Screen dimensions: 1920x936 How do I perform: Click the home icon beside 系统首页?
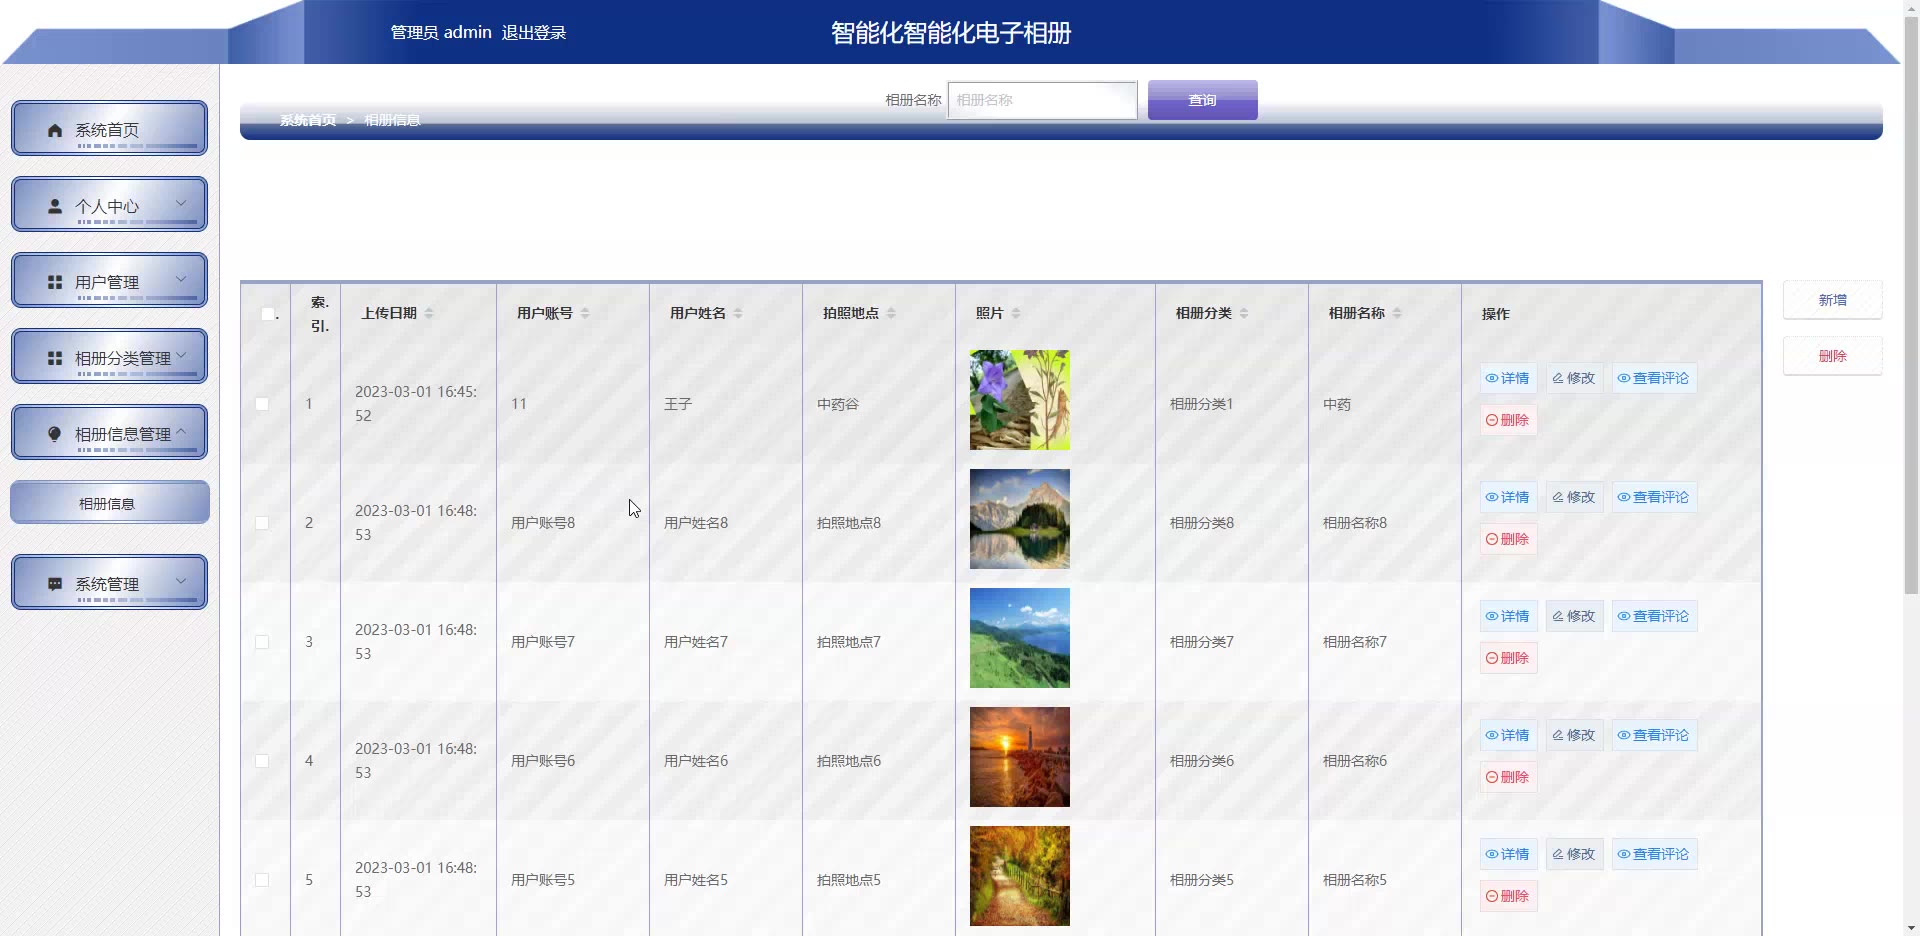pos(55,130)
